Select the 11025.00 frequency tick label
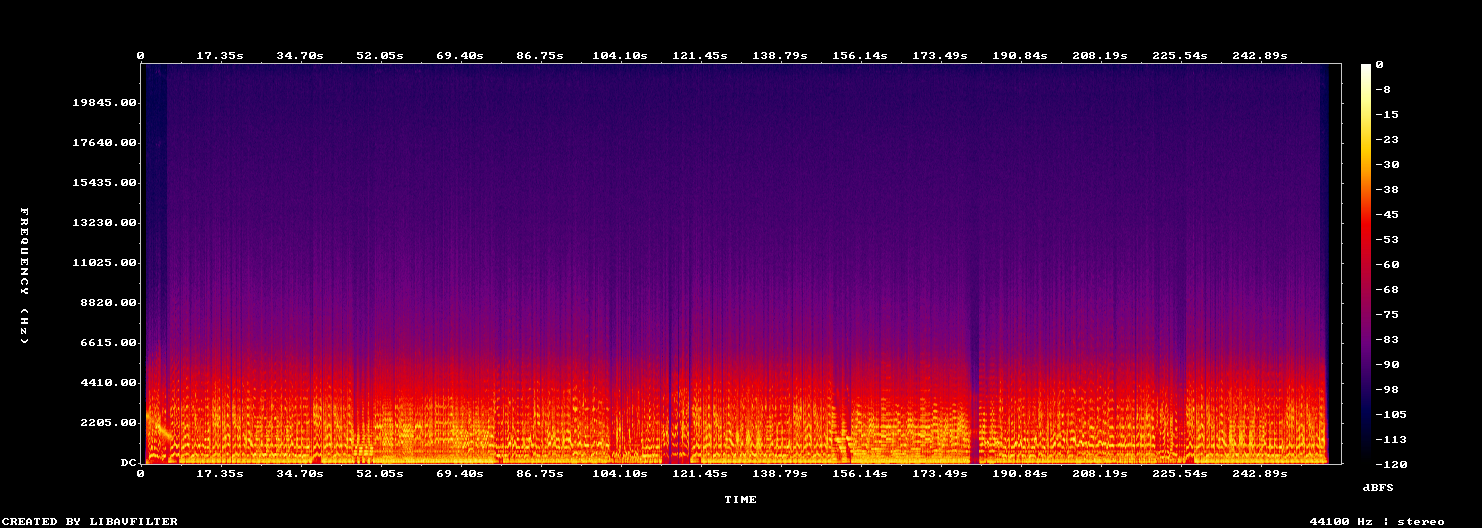1482x528 pixels. coord(104,263)
